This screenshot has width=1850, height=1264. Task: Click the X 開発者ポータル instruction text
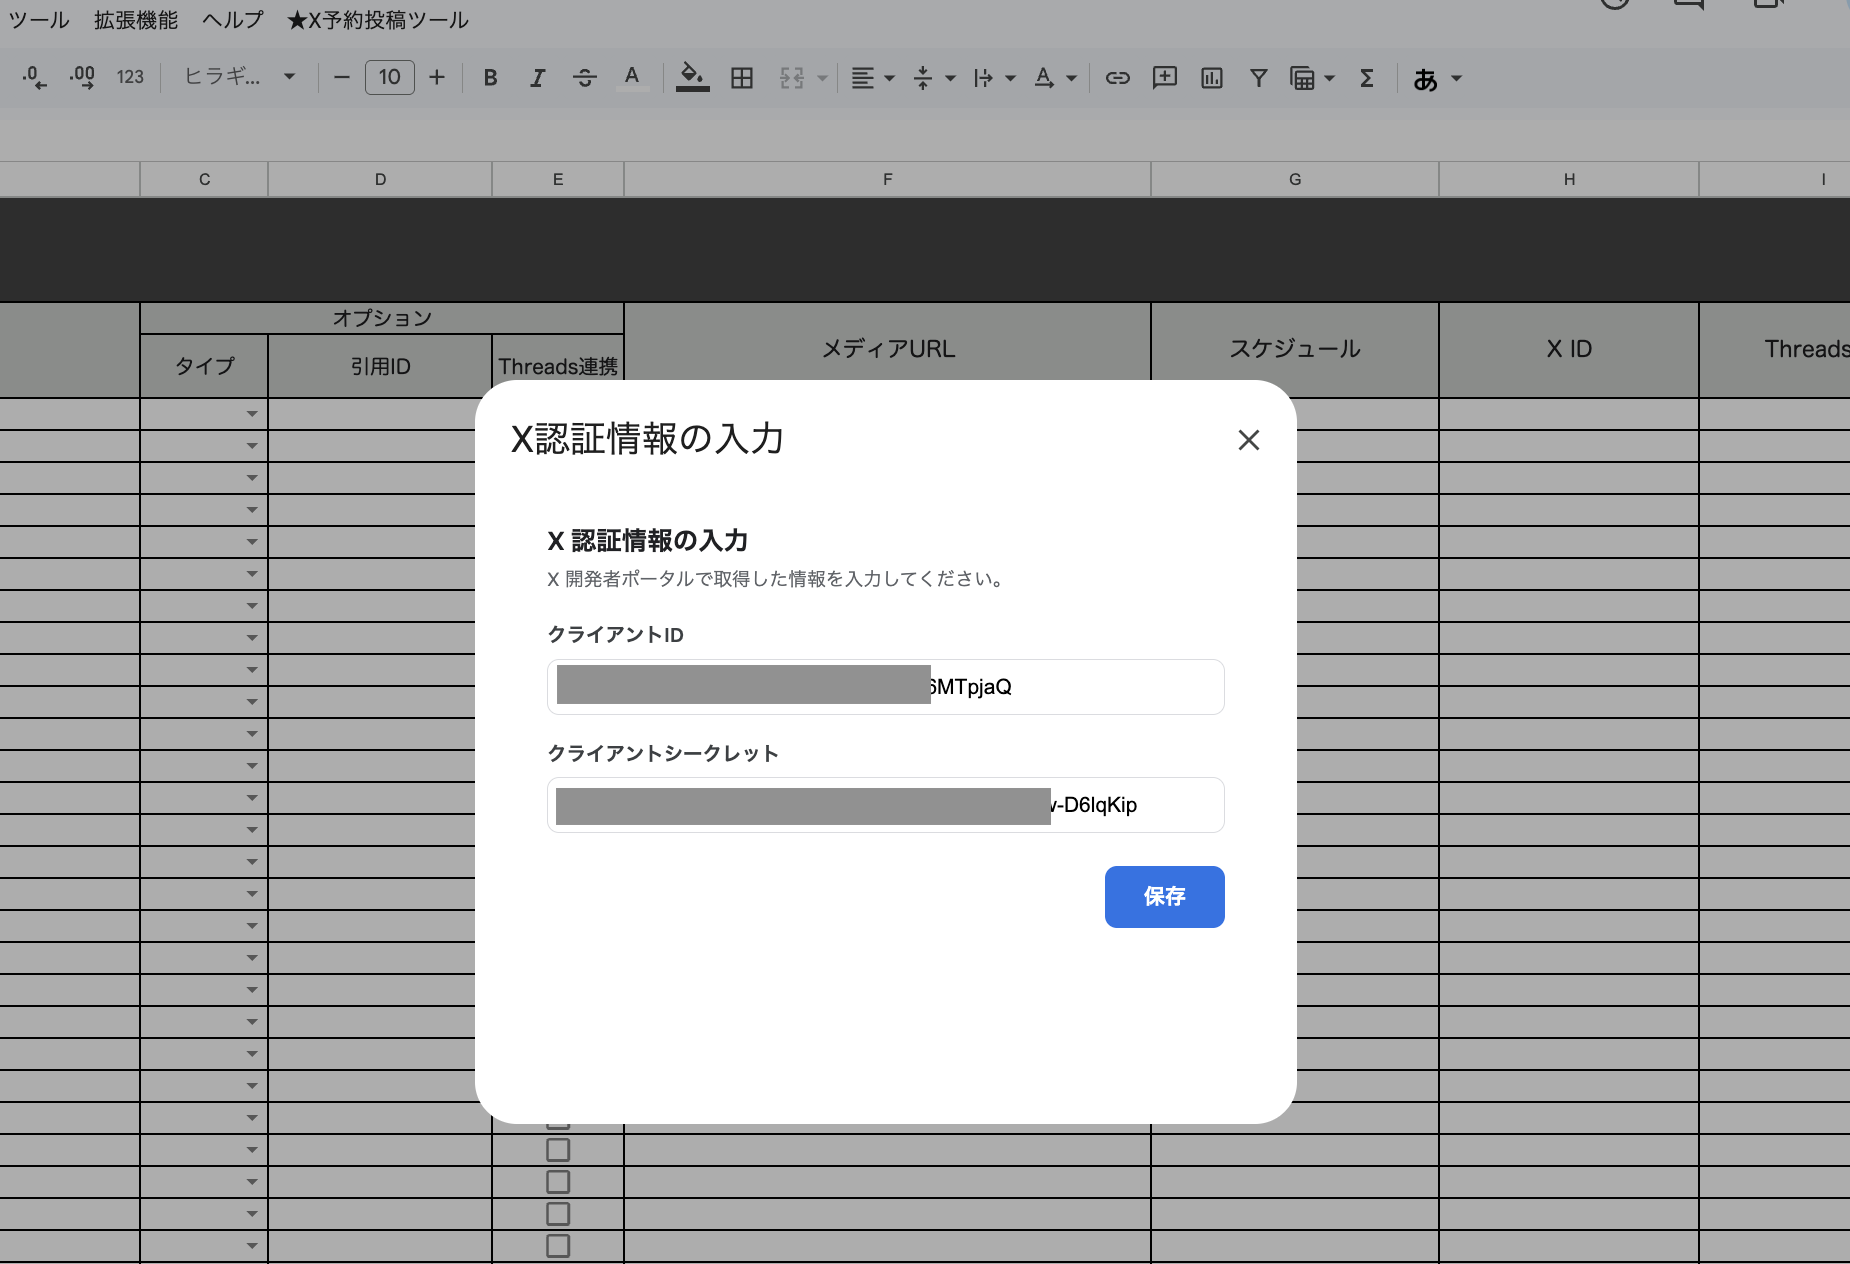776,579
